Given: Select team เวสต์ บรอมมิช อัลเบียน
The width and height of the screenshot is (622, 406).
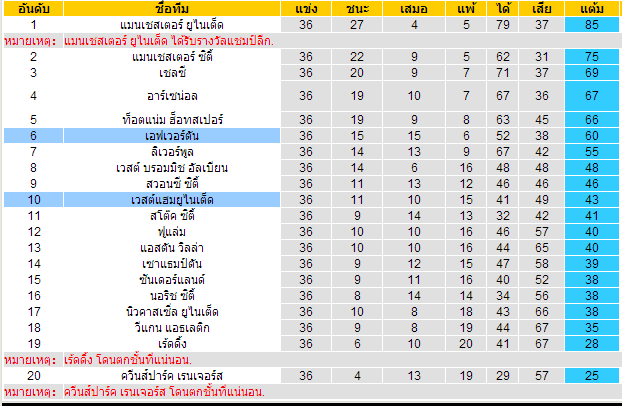Looking at the screenshot, I should [x=172, y=168].
